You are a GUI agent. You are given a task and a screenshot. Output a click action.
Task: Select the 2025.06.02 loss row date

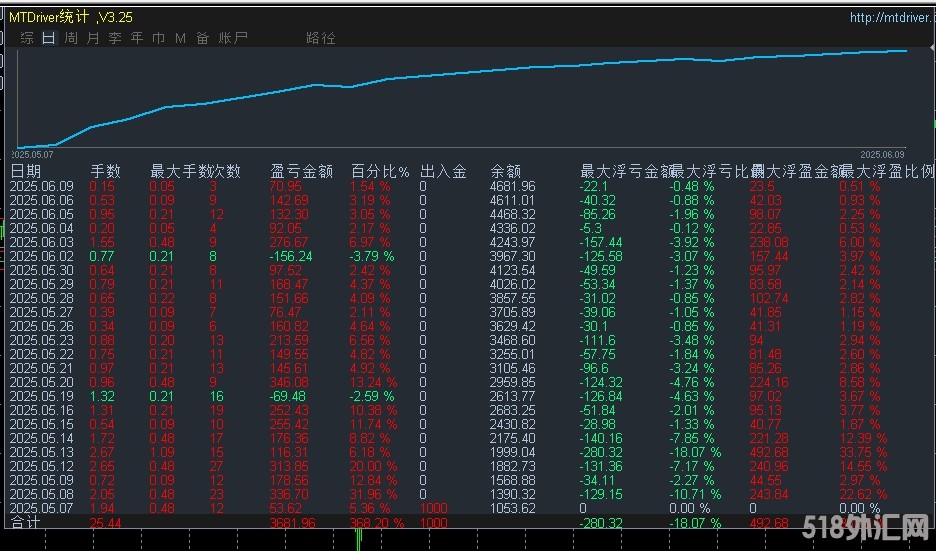[42, 256]
